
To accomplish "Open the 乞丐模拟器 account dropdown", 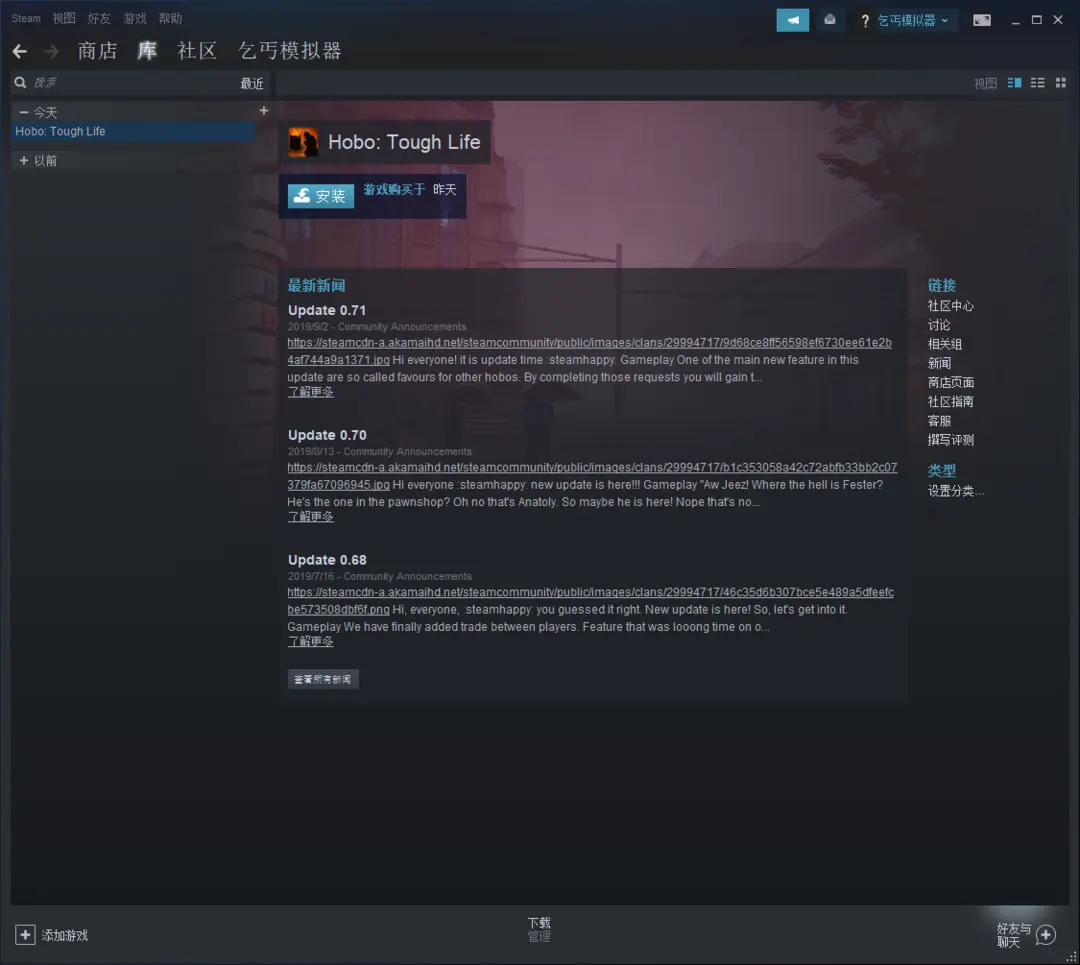I will point(913,20).
